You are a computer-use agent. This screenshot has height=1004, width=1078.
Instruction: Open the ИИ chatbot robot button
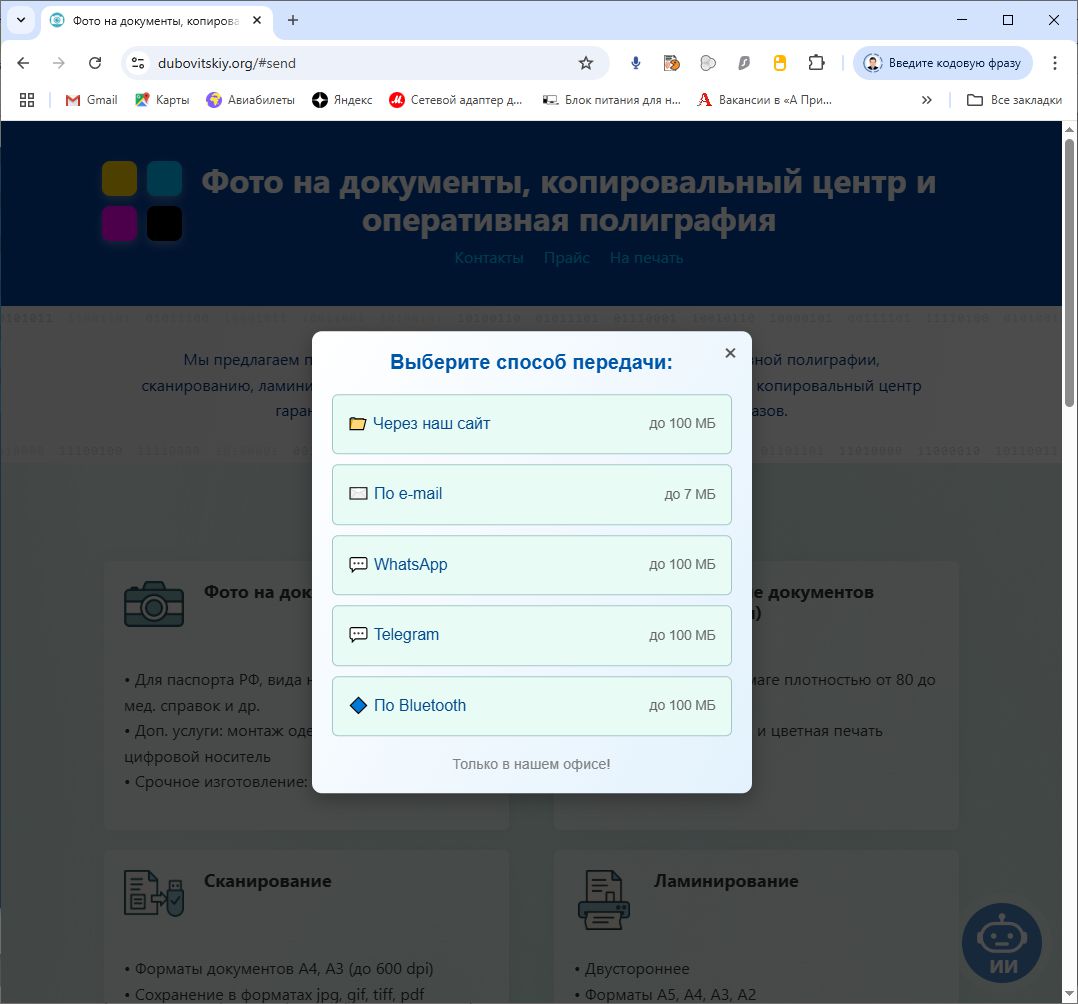(x=1002, y=943)
